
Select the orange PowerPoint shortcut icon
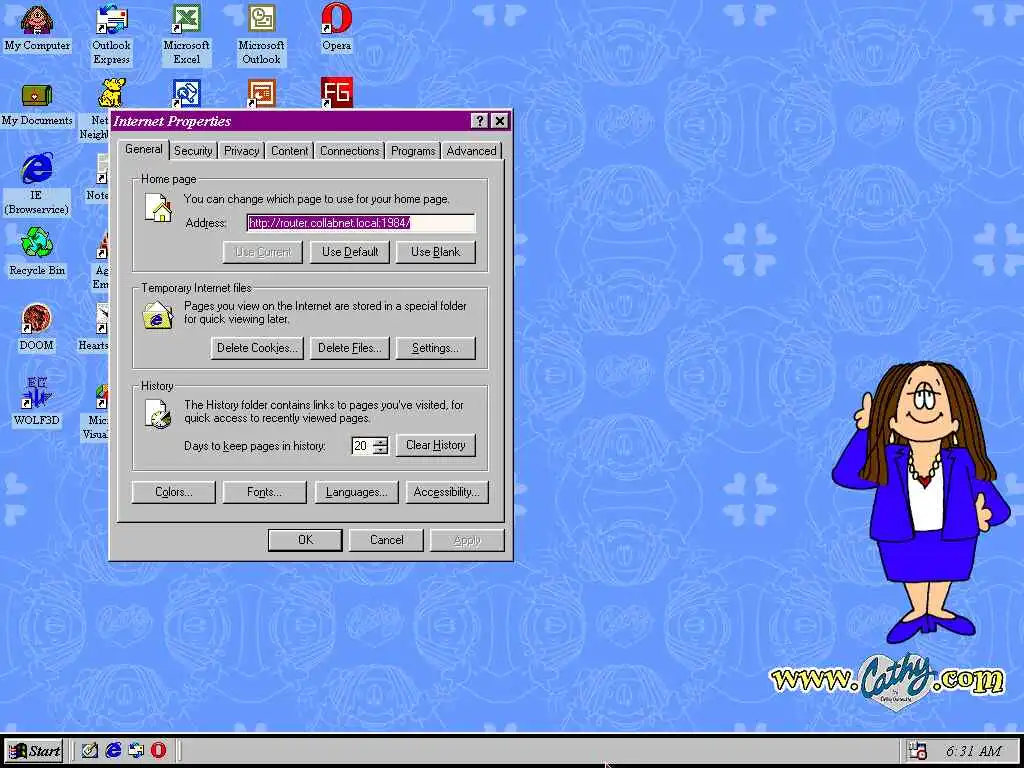(261, 94)
